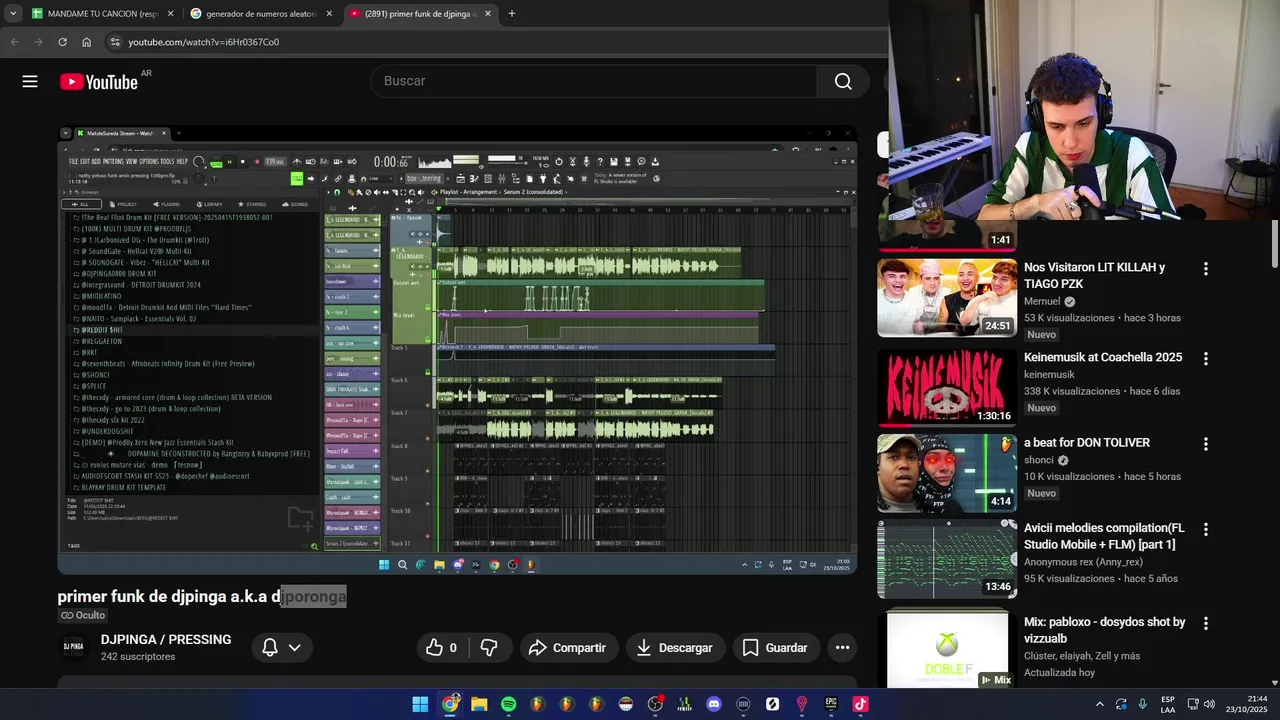Open options menu for Mix pabloxo dosydos shot
Viewport: 1280px width, 720px height.
1205,623
